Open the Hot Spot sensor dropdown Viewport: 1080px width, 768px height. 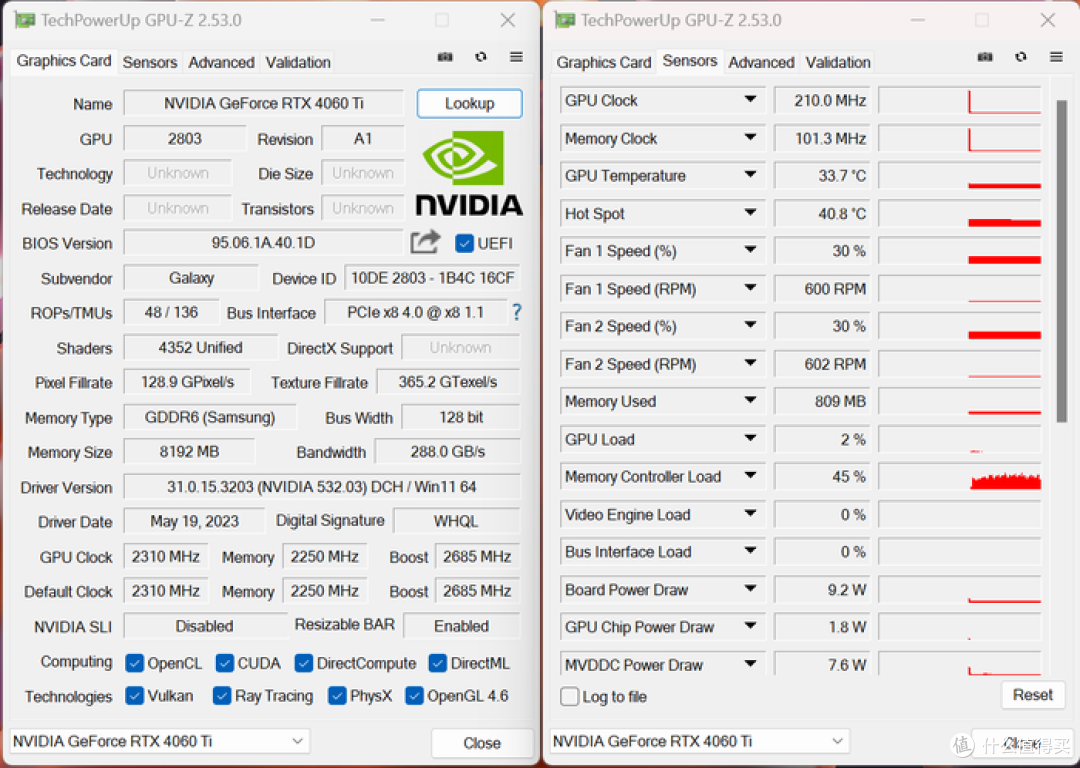point(751,213)
